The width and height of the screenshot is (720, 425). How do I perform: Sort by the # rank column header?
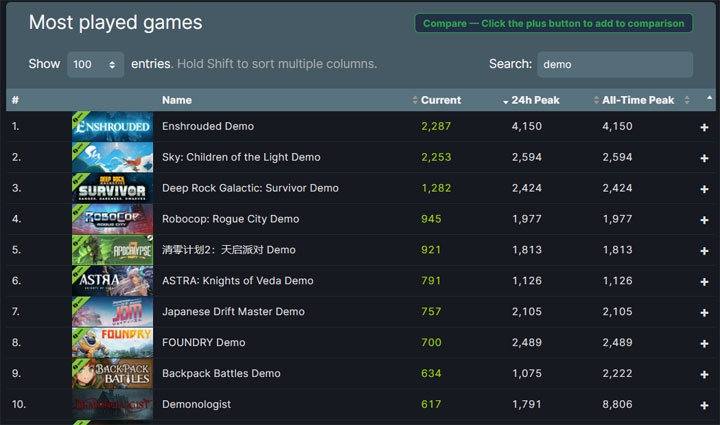point(15,100)
